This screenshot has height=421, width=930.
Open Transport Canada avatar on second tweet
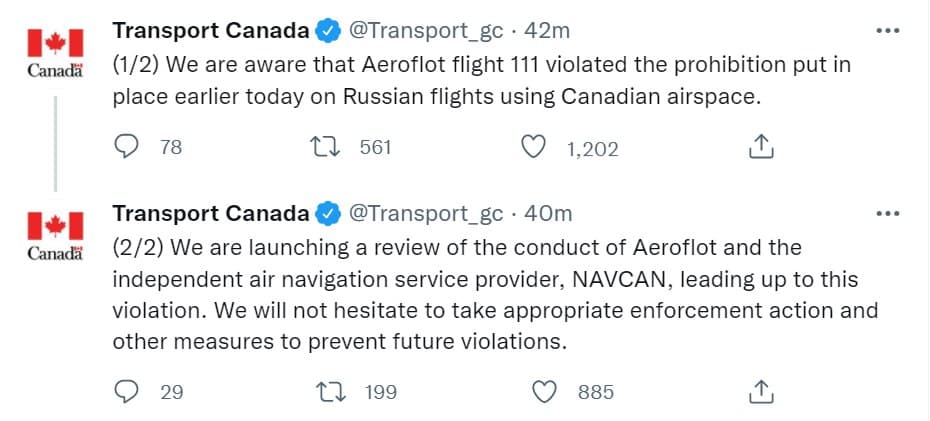54,236
